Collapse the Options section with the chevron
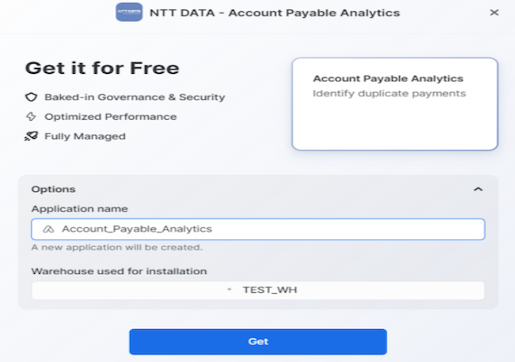Viewport: 515px width, 362px height. tap(478, 189)
